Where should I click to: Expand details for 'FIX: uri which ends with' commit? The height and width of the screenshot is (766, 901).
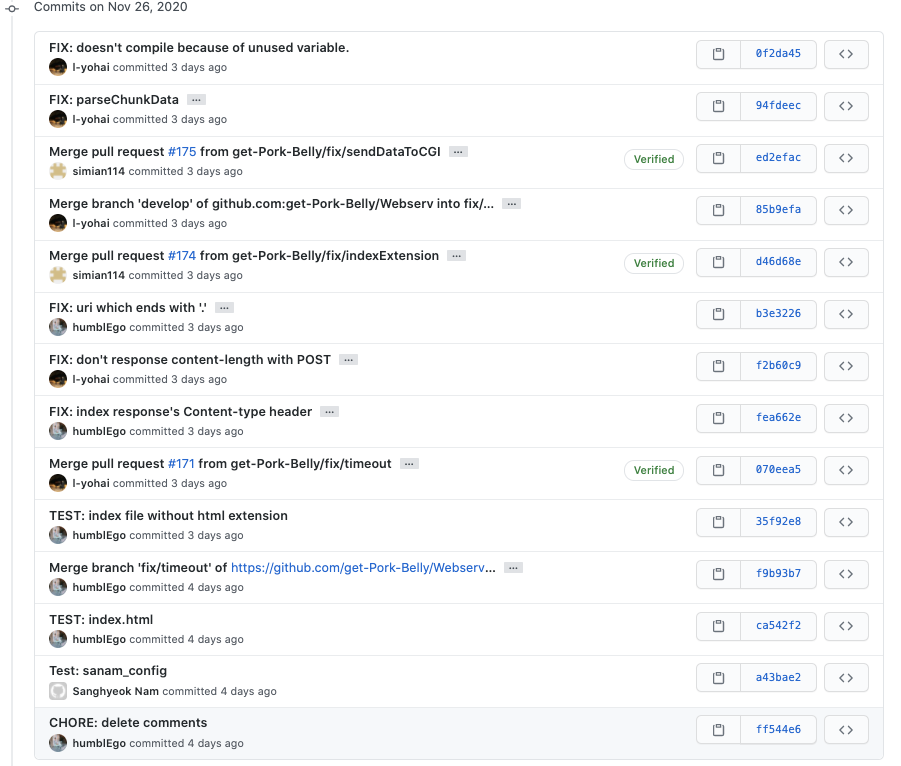click(x=224, y=308)
